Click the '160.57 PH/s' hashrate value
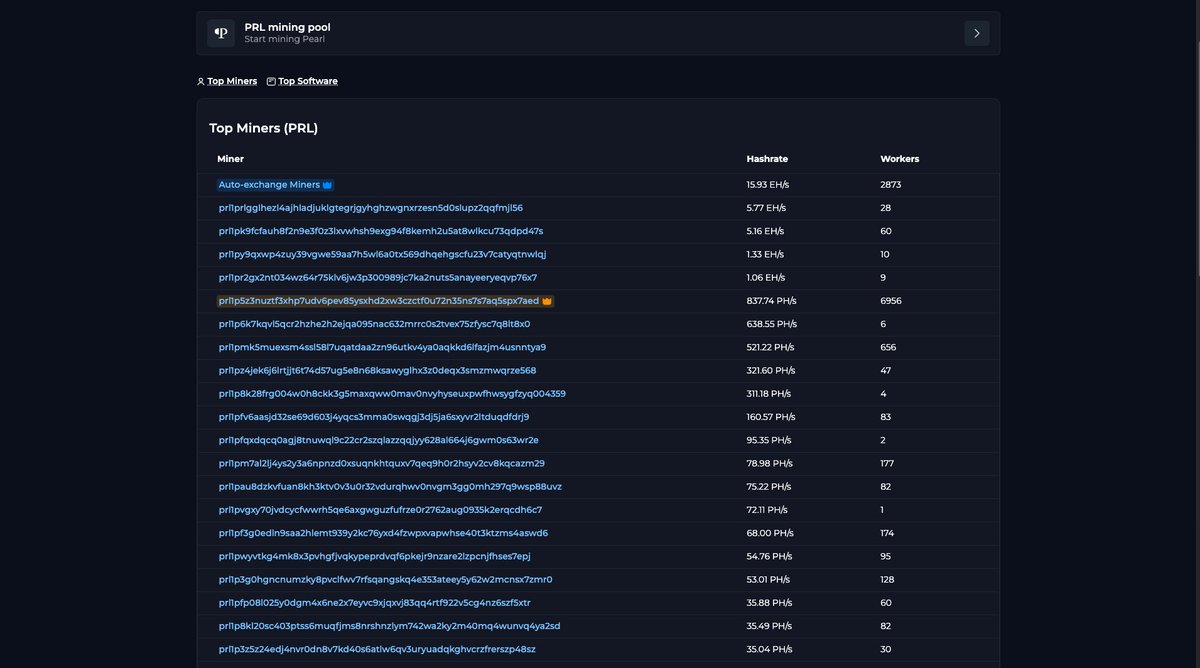 [x=771, y=416]
